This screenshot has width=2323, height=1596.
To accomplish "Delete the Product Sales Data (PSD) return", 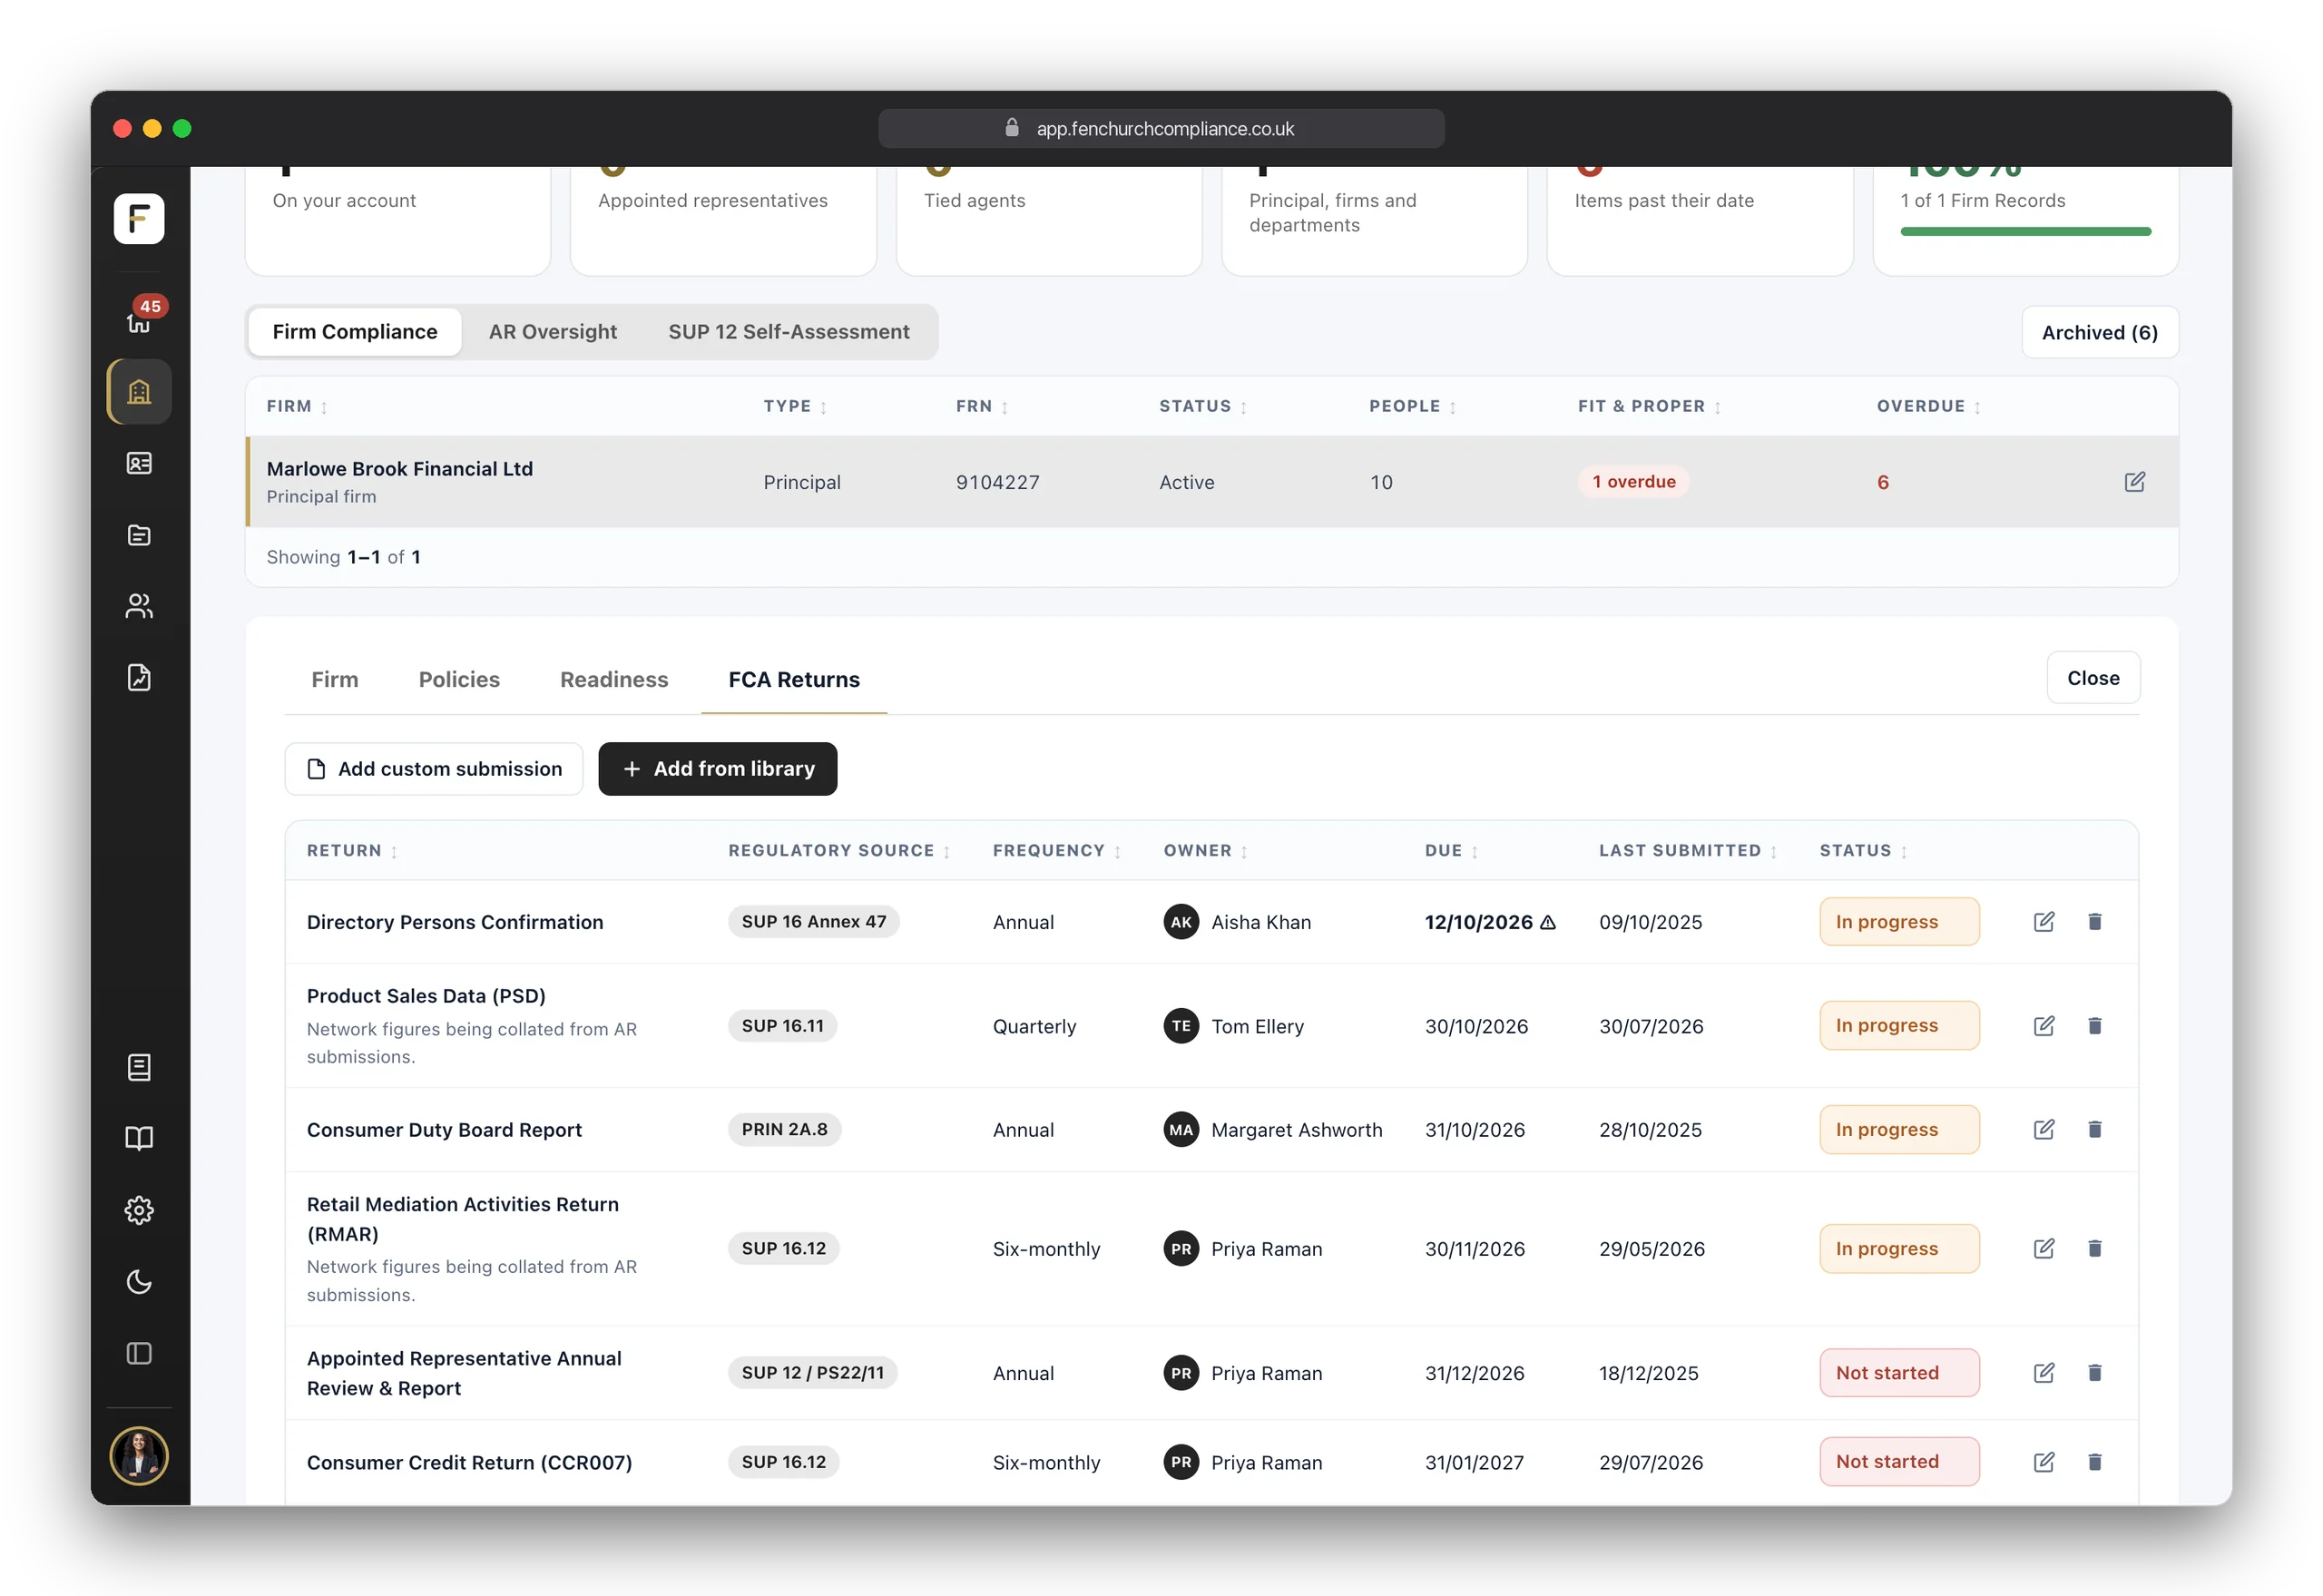I will click(x=2094, y=1026).
